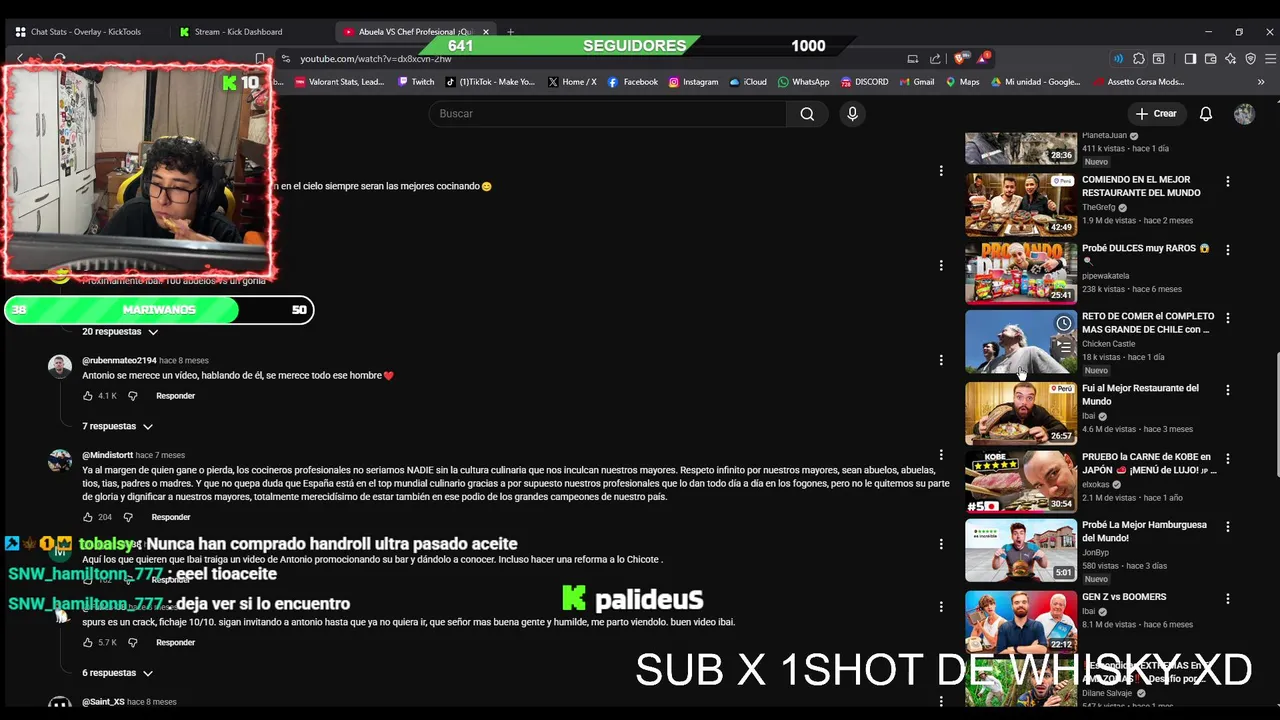Click the address bar URL youtube.com/watch

375,59
